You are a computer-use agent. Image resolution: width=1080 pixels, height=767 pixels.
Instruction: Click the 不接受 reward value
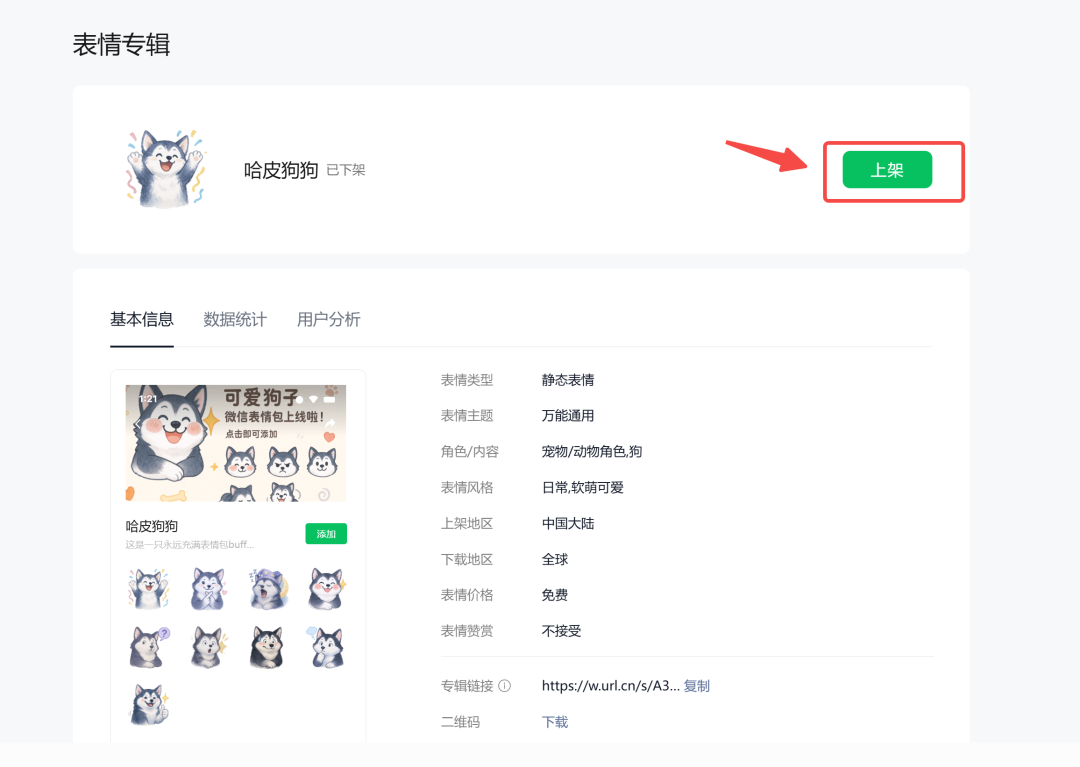[561, 631]
